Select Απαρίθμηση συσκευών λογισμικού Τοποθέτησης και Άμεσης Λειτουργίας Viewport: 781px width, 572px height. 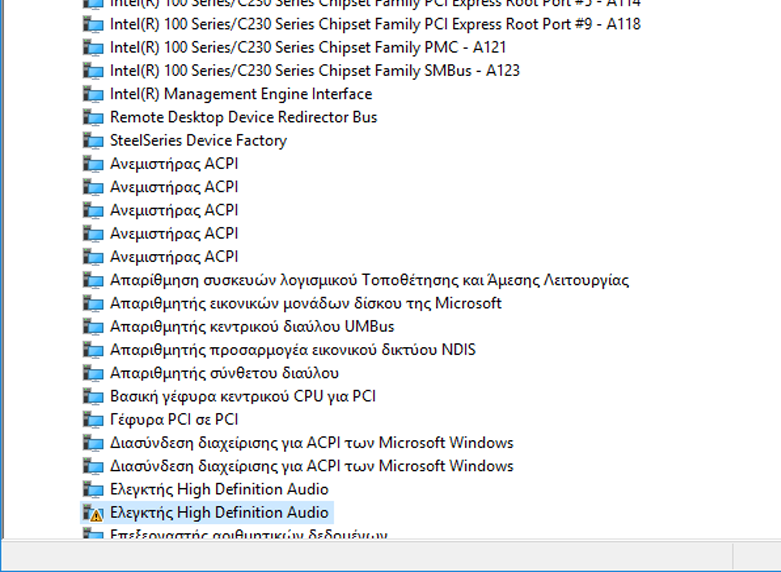[369, 280]
